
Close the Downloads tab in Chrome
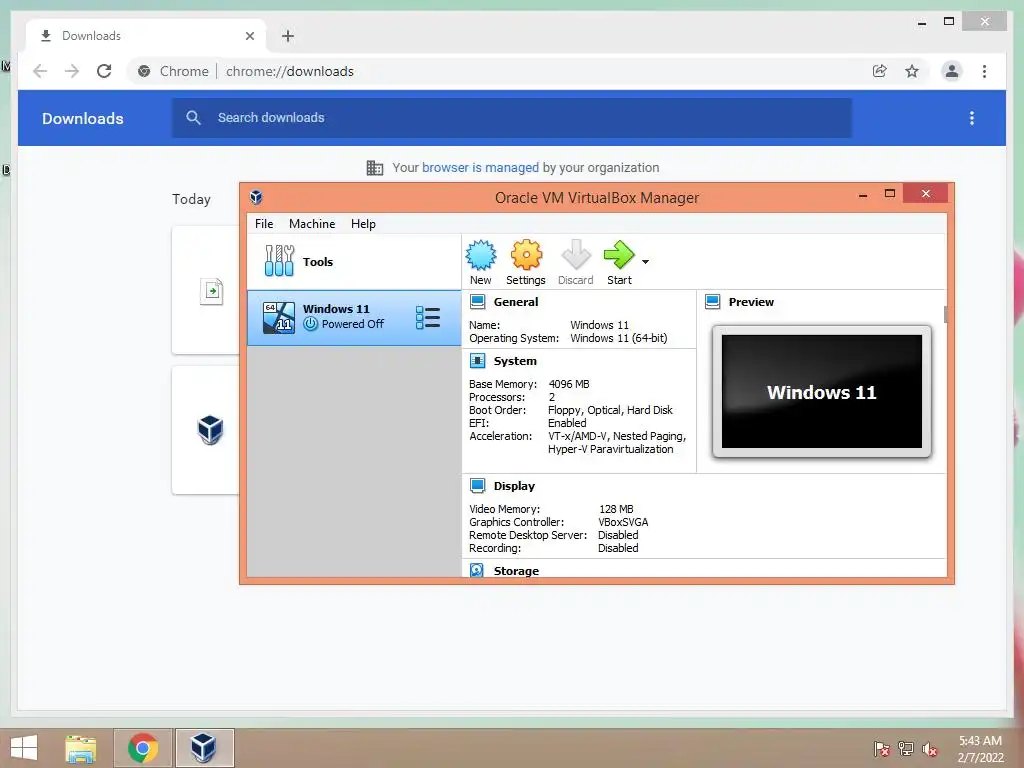click(x=249, y=36)
